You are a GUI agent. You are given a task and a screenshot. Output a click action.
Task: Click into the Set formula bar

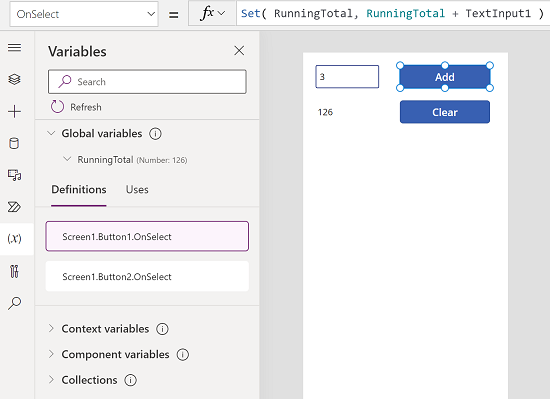[393, 13]
